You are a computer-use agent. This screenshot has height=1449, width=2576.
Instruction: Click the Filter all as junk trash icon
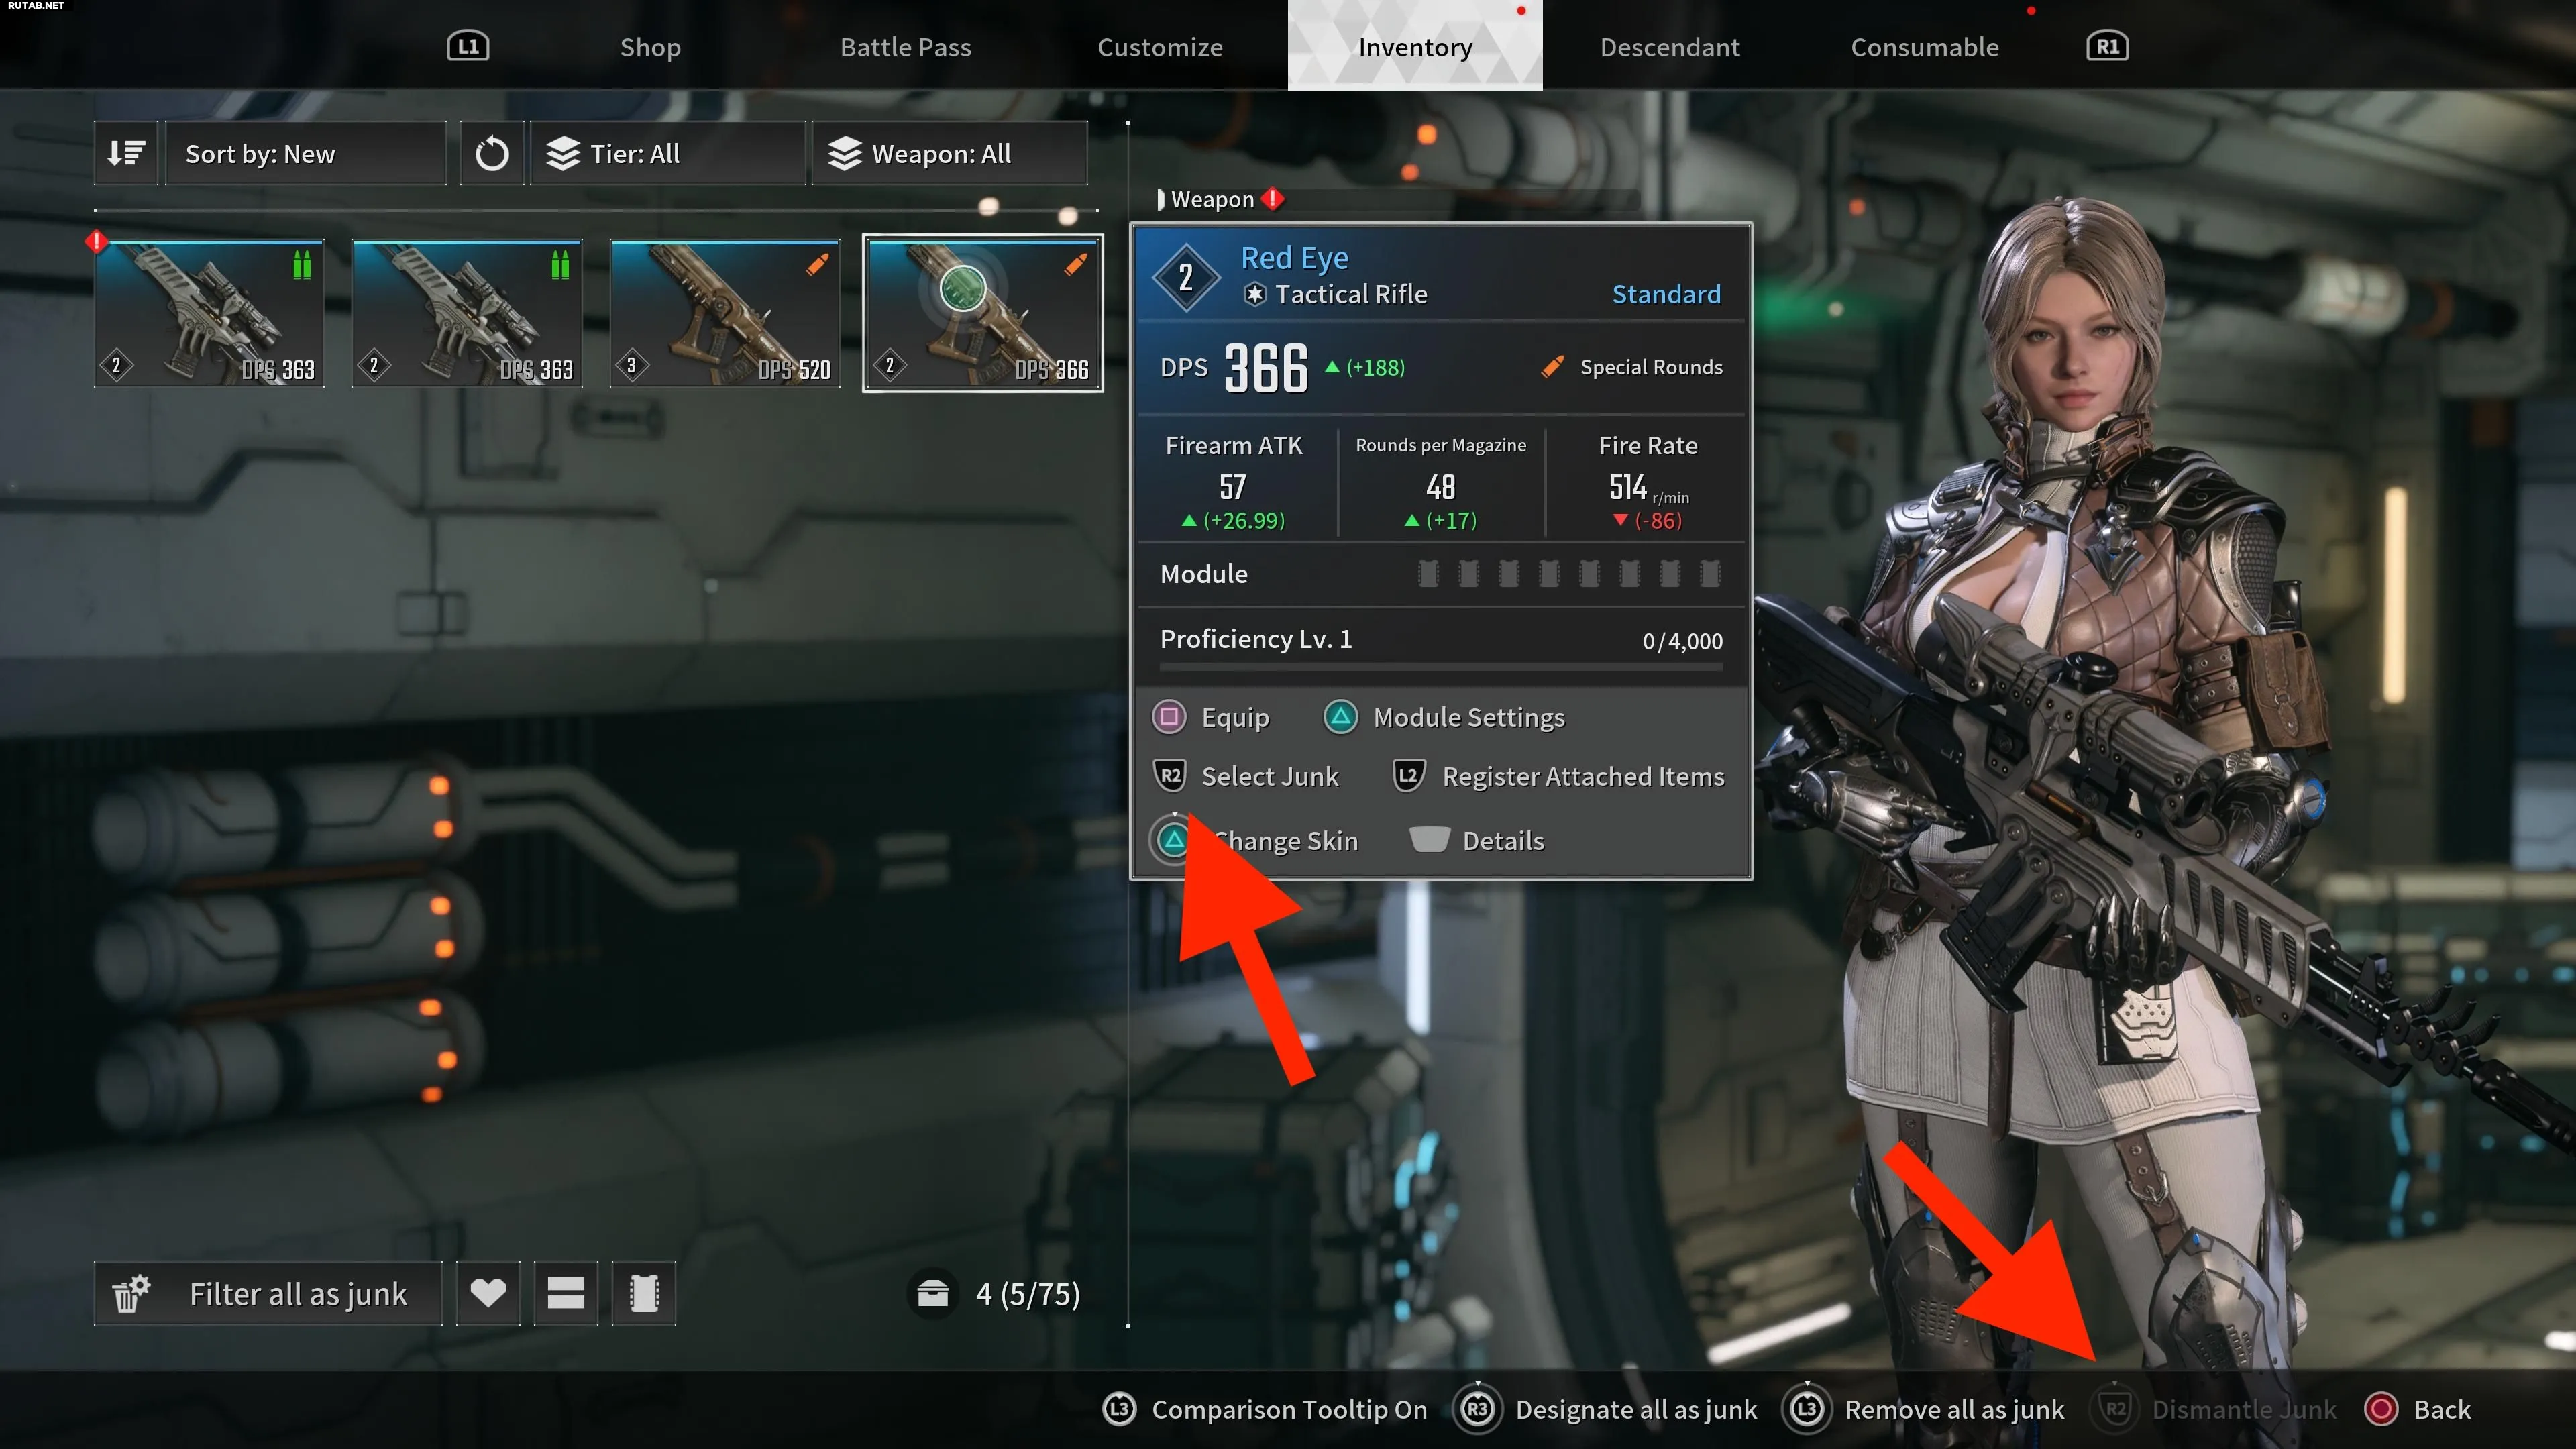131,1293
